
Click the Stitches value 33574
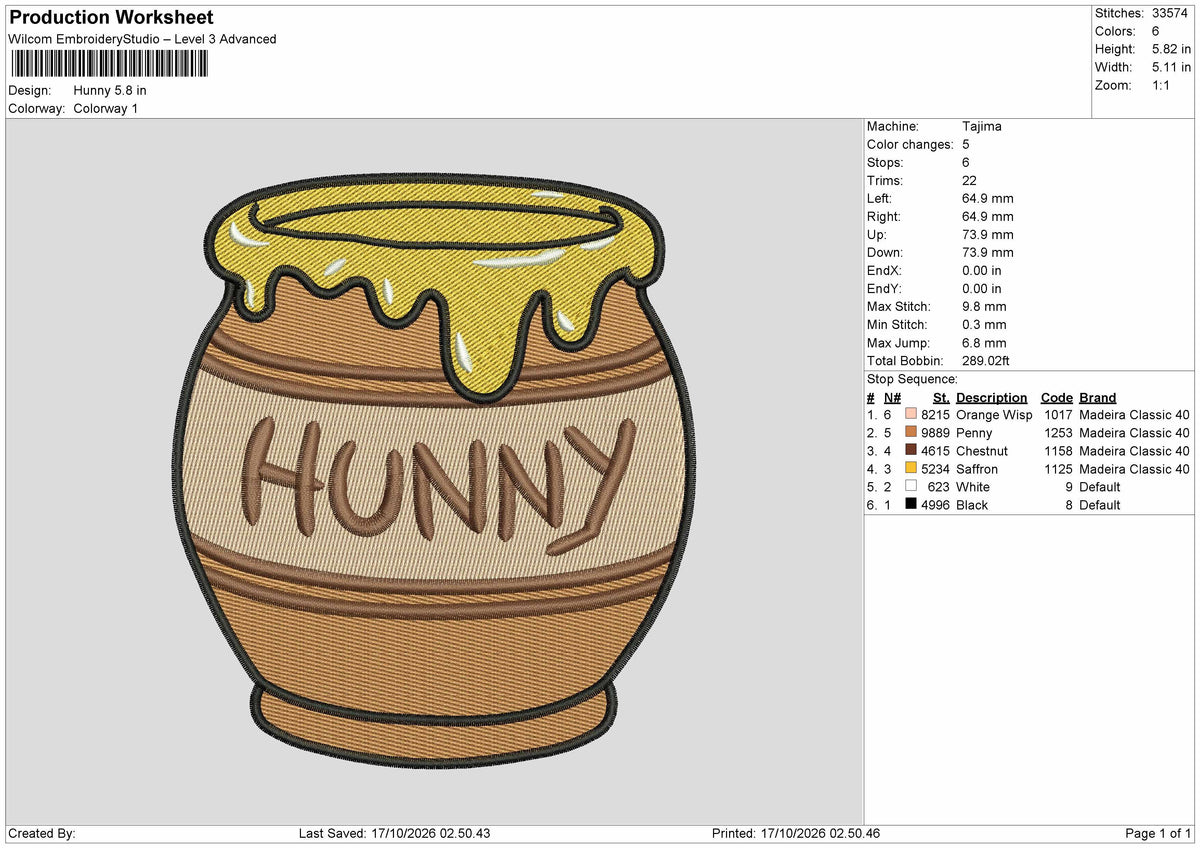tap(1168, 13)
